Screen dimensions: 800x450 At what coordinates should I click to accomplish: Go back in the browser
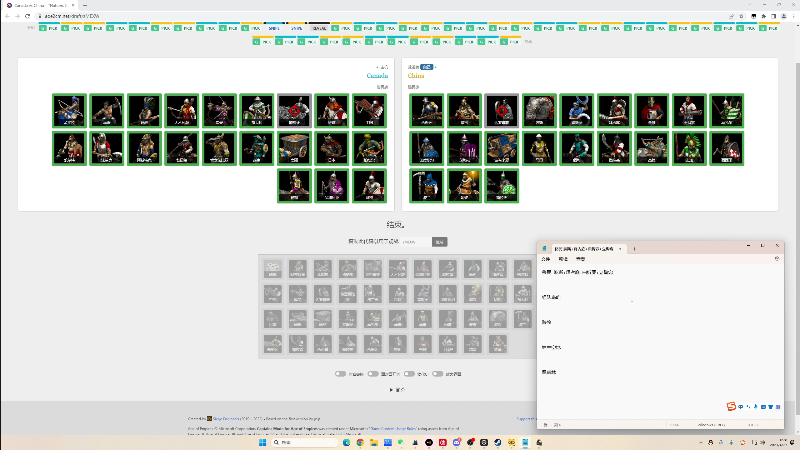pos(7,16)
